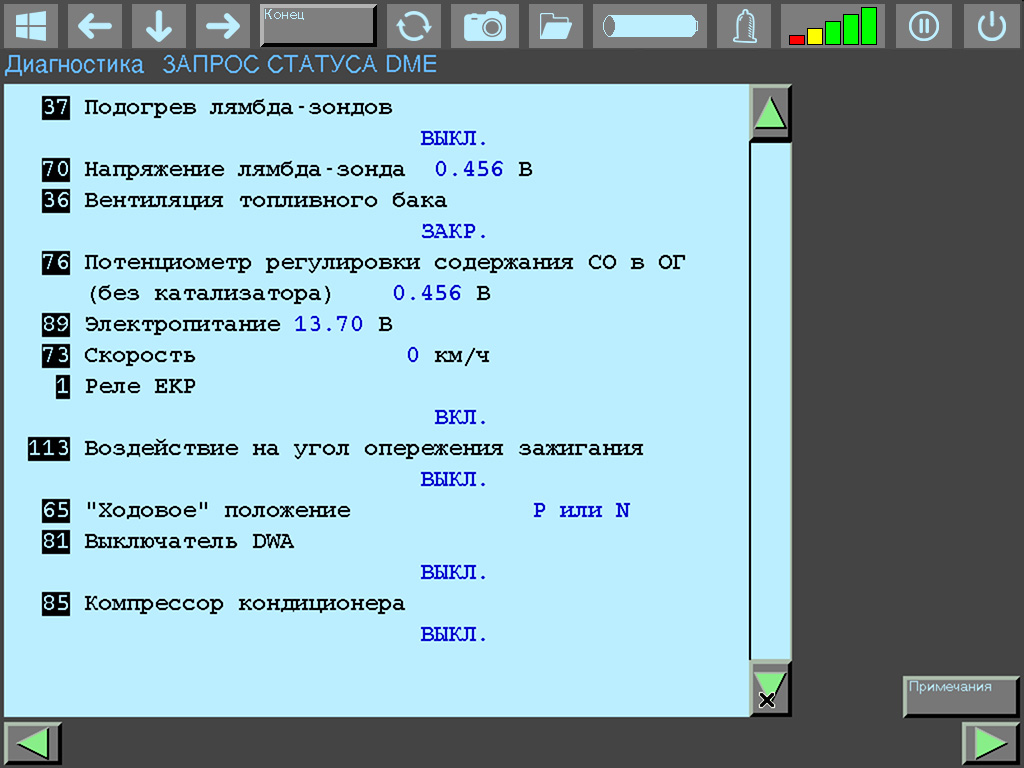Click the white cylinder toolbar icon
Image resolution: width=1024 pixels, height=768 pixels.
click(649, 26)
